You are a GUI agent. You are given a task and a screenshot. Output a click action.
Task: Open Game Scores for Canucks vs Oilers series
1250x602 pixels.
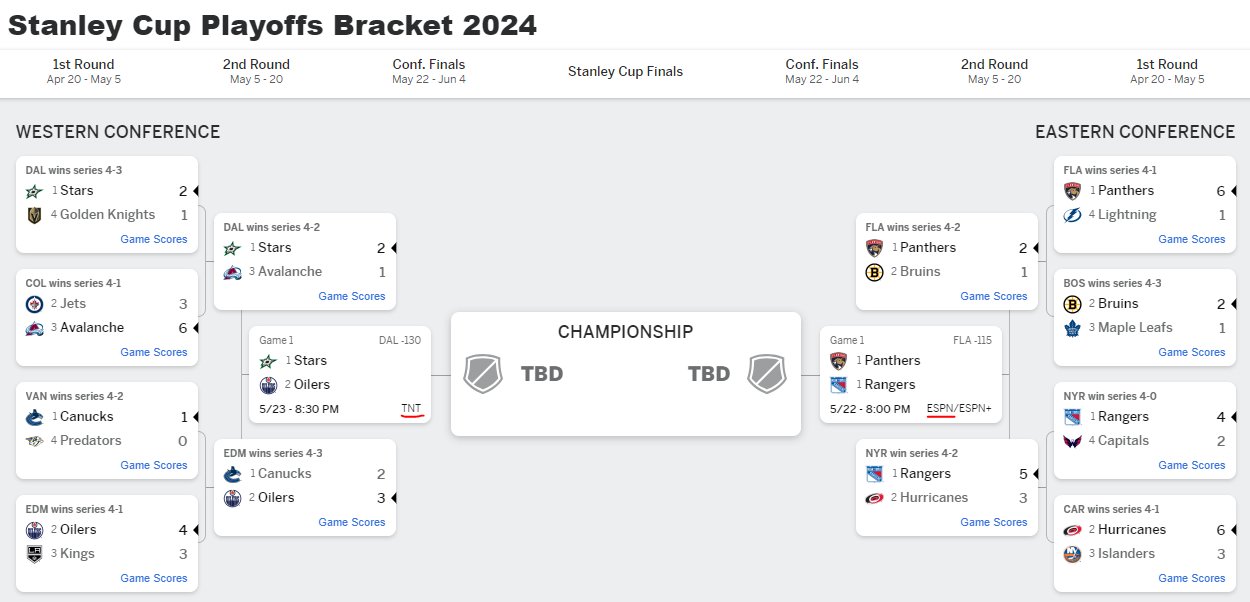click(352, 522)
